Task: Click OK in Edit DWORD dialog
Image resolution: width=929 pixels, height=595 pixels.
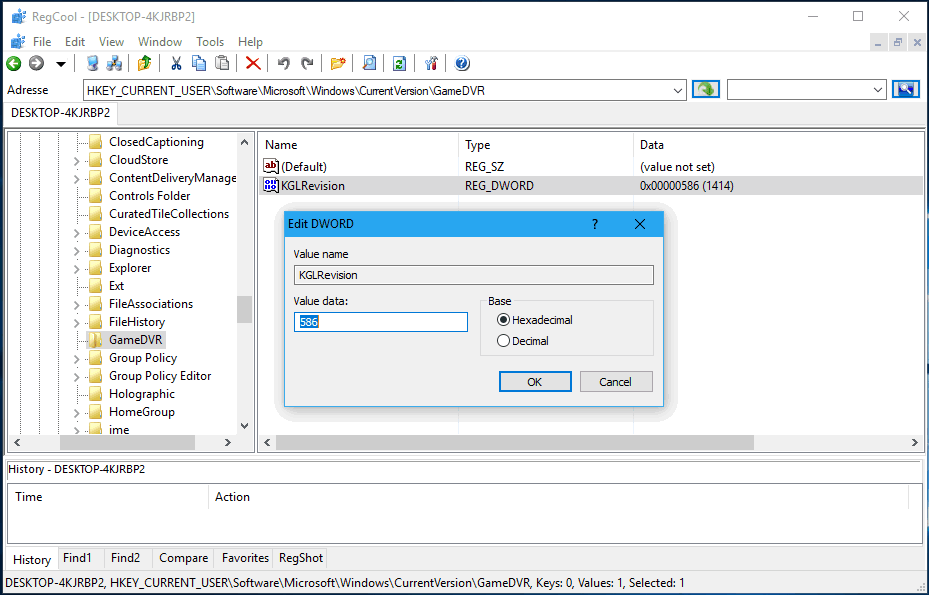Action: coord(535,382)
